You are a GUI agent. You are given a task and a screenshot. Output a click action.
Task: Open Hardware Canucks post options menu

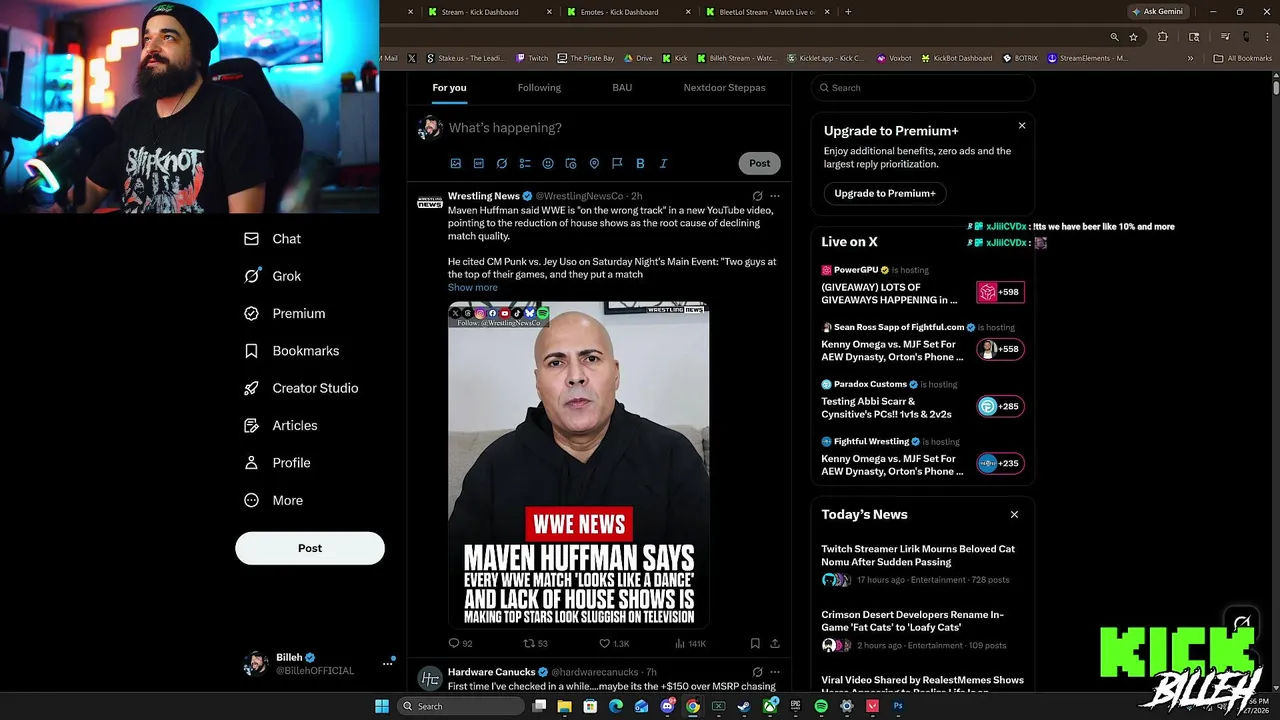774,672
